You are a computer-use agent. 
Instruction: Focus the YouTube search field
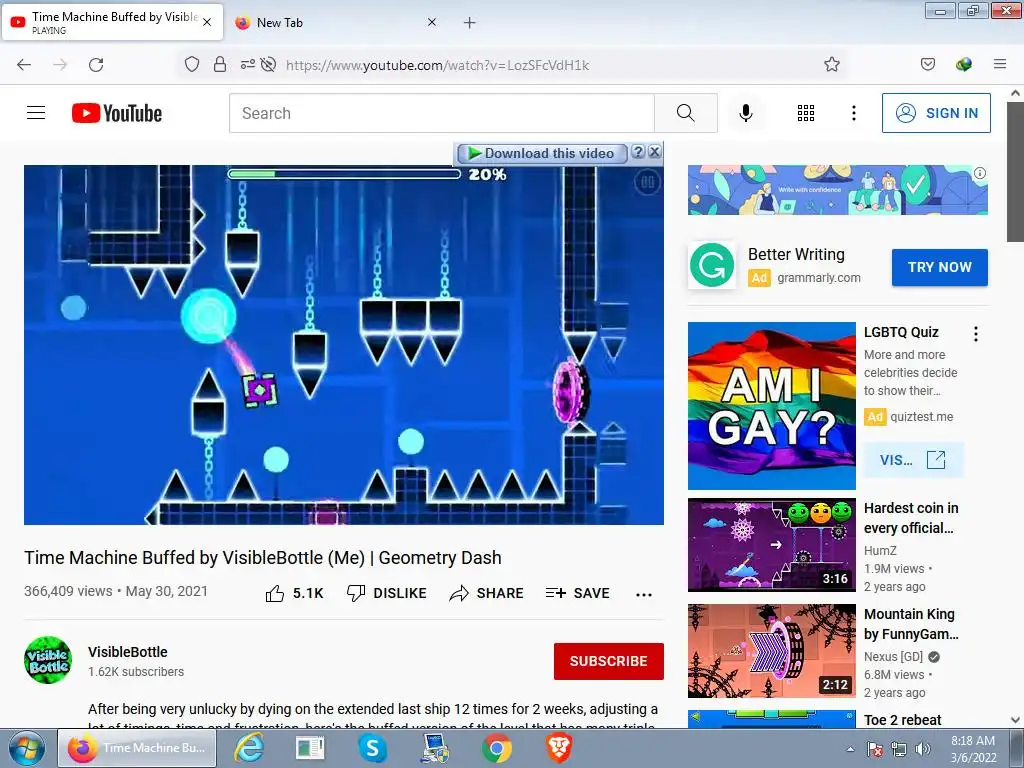441,113
